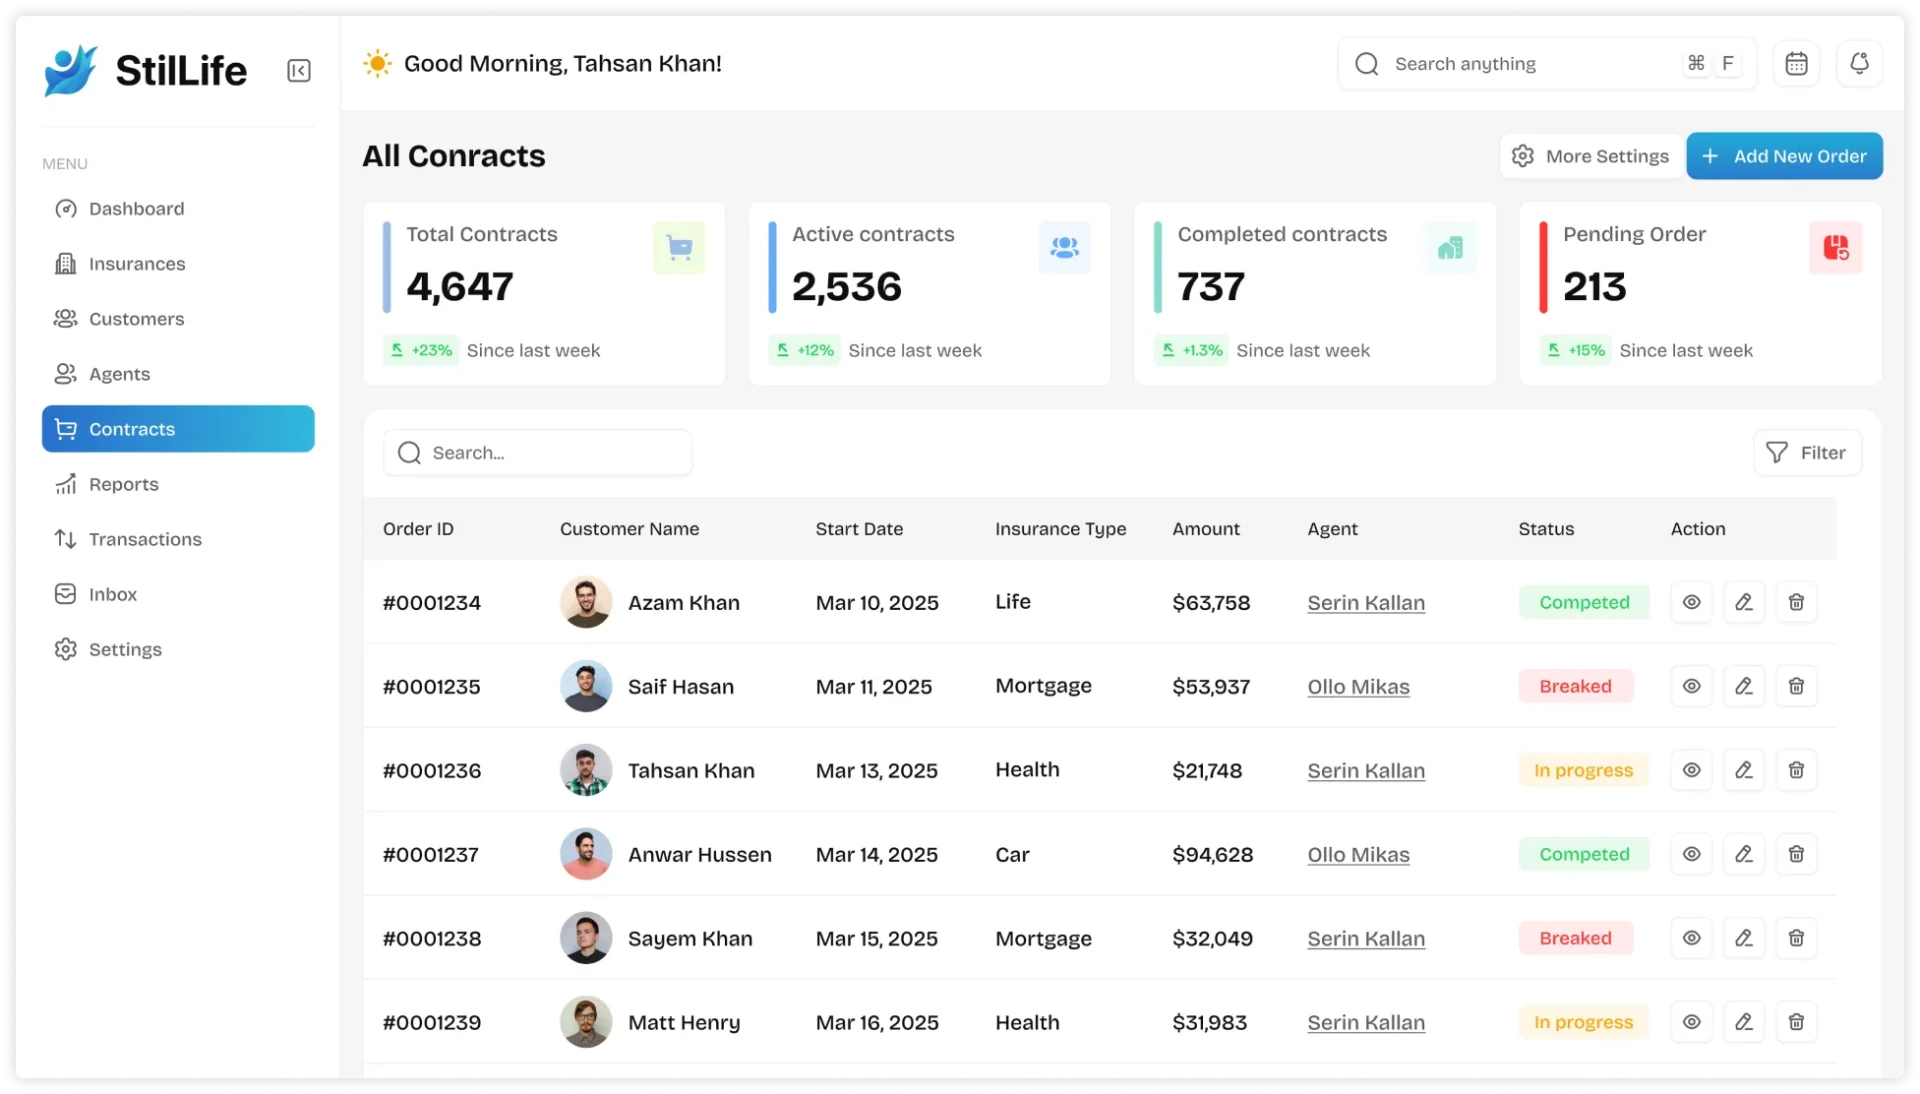Click the Total Contracts cart icon
Image resolution: width=1920 pixels, height=1094 pixels.
pos(679,247)
